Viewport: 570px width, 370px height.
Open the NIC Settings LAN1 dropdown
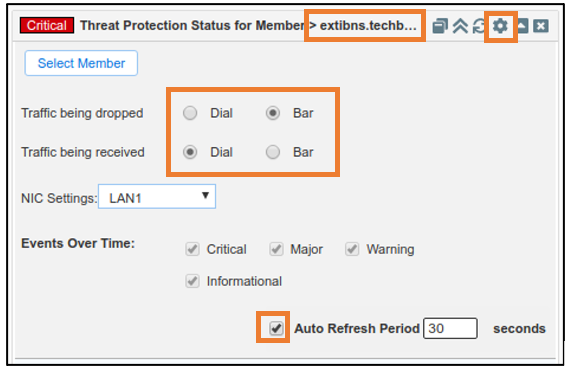157,197
